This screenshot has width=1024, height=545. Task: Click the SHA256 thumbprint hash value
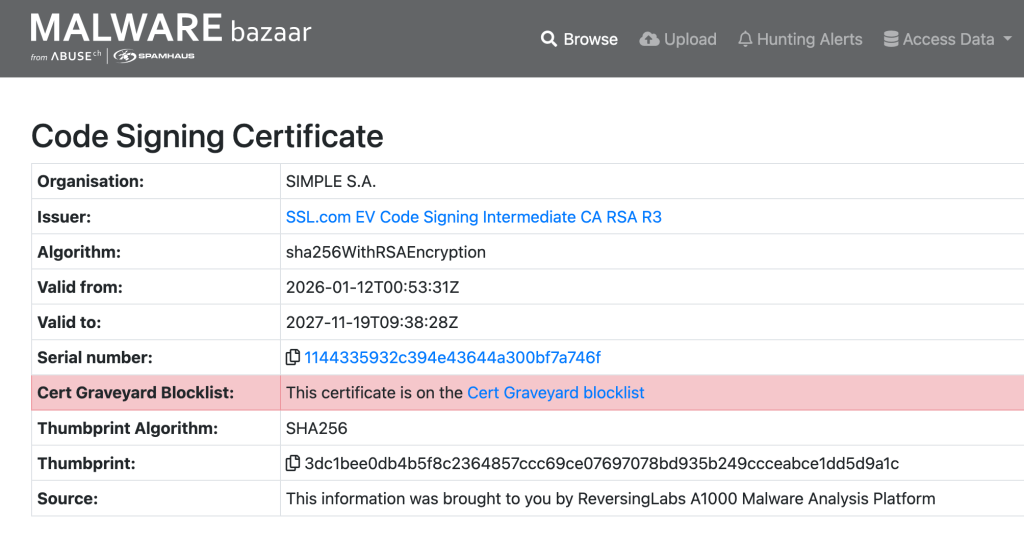tap(601, 463)
